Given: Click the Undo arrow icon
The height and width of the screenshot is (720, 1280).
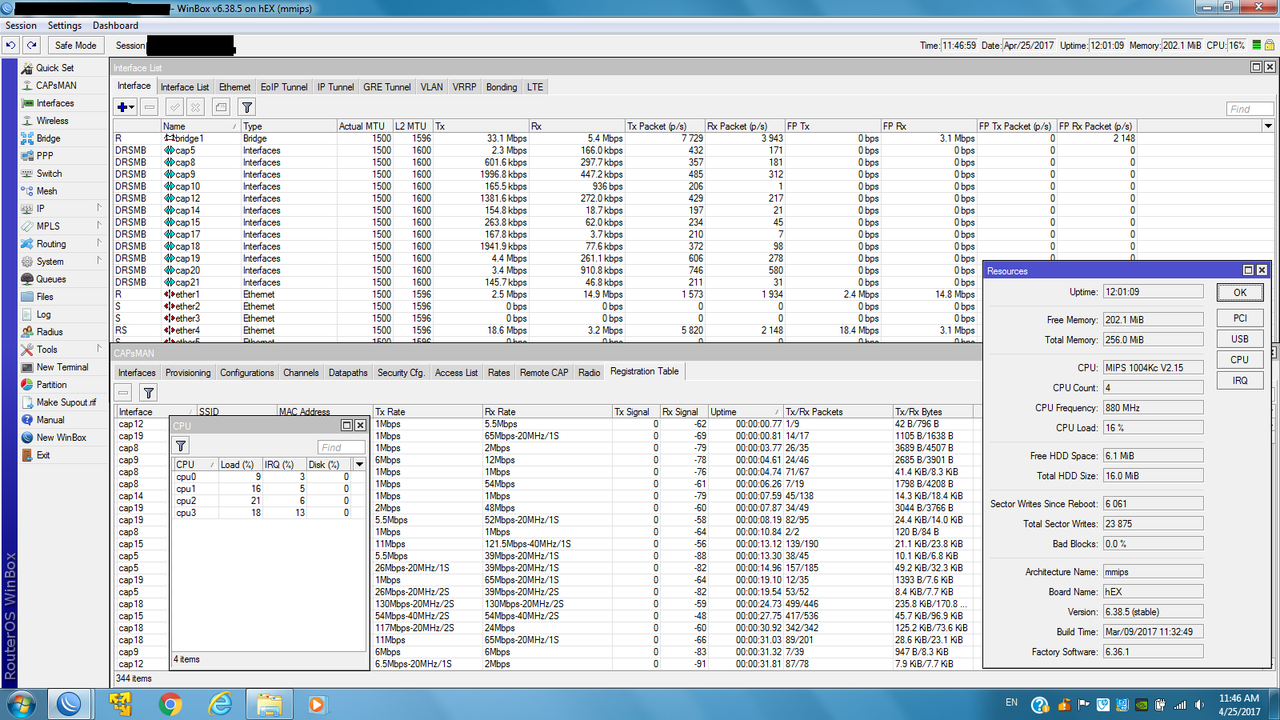Looking at the screenshot, I should click(11, 45).
